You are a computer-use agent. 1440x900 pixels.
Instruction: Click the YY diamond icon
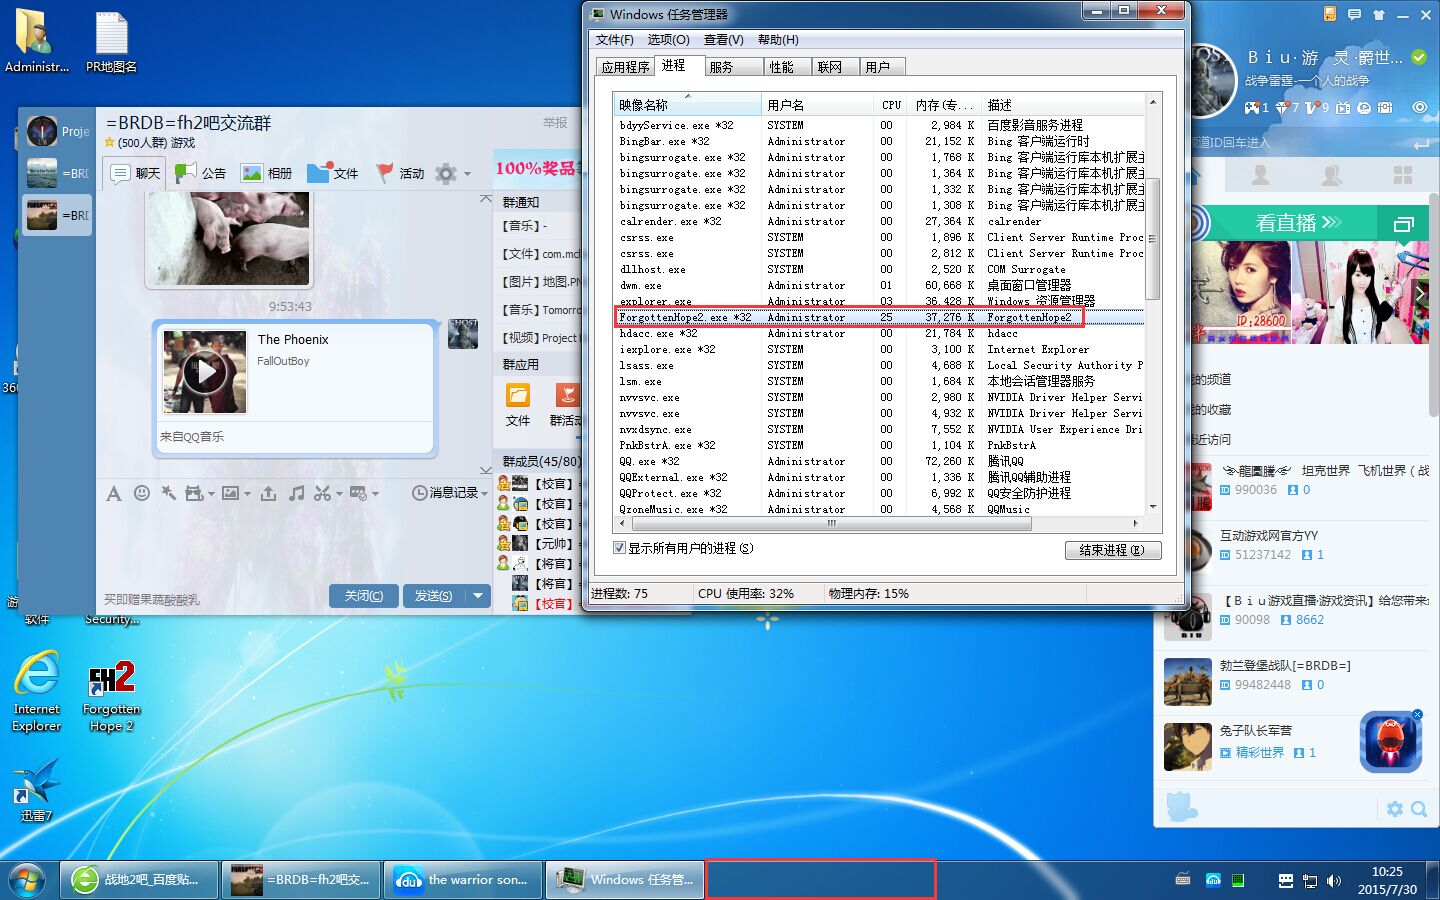point(1283,107)
